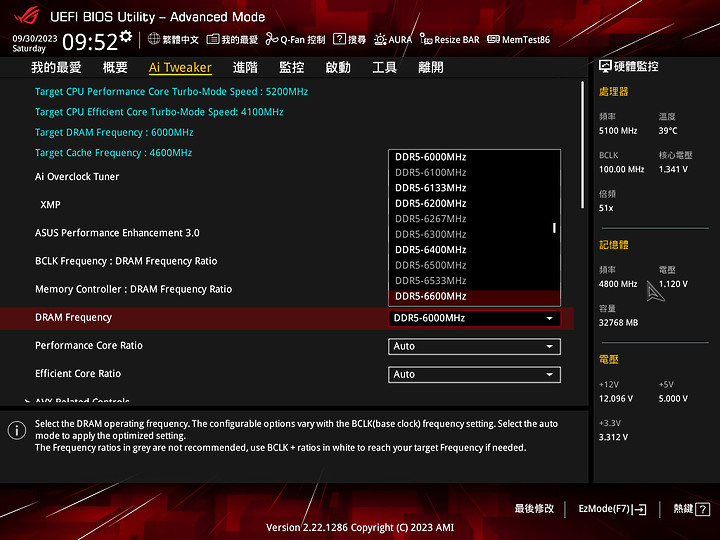Viewport: 720px width, 540px height.
Task: Open the clock settings gear icon
Action: pos(126,36)
